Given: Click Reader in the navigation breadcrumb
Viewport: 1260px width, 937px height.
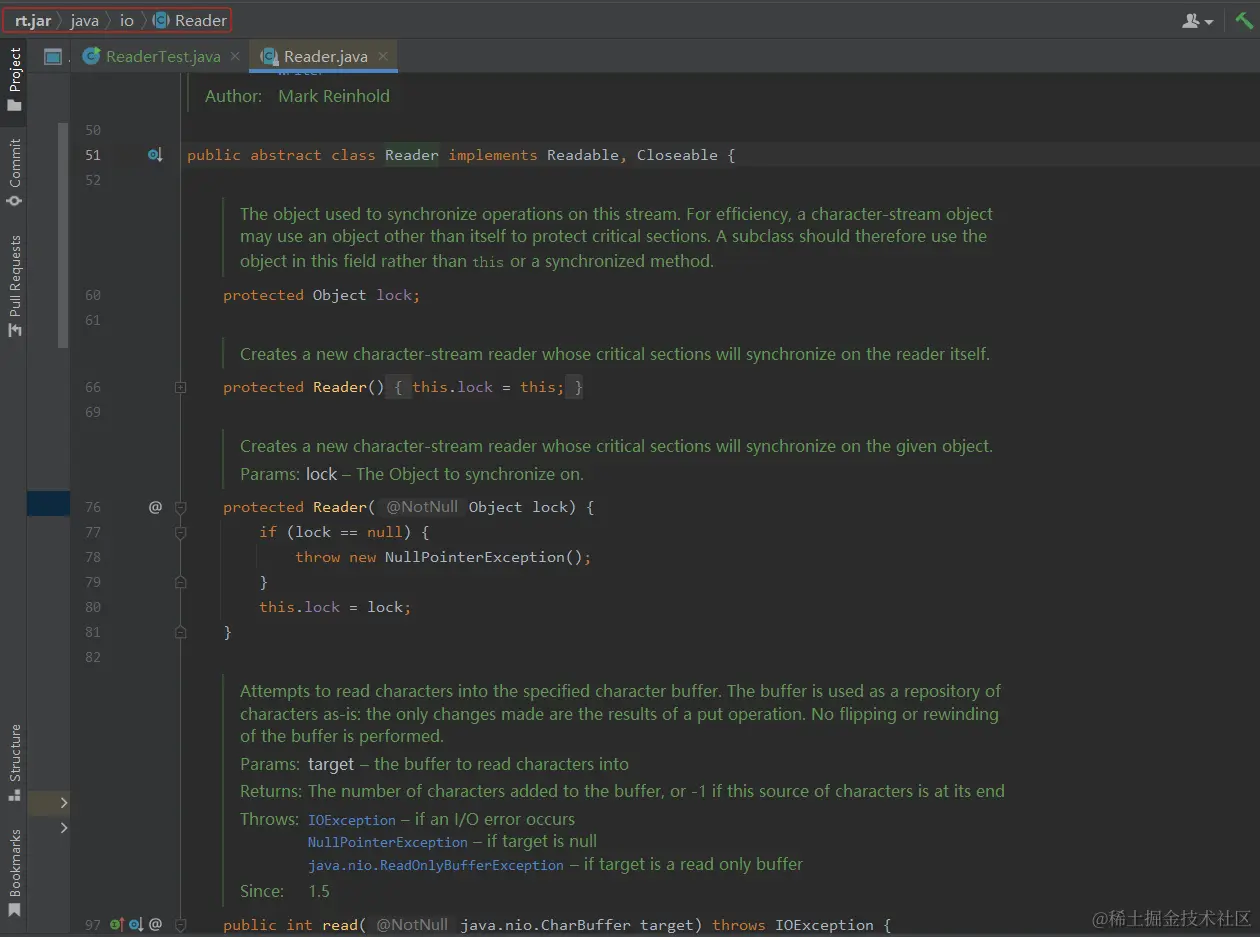Looking at the screenshot, I should [200, 20].
